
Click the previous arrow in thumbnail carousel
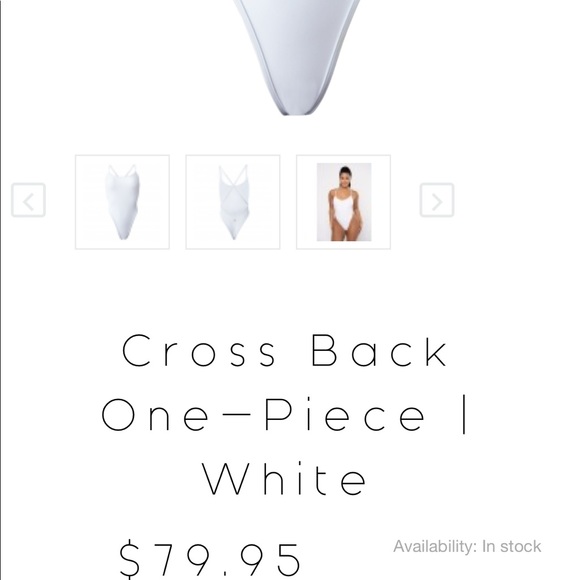click(x=28, y=200)
